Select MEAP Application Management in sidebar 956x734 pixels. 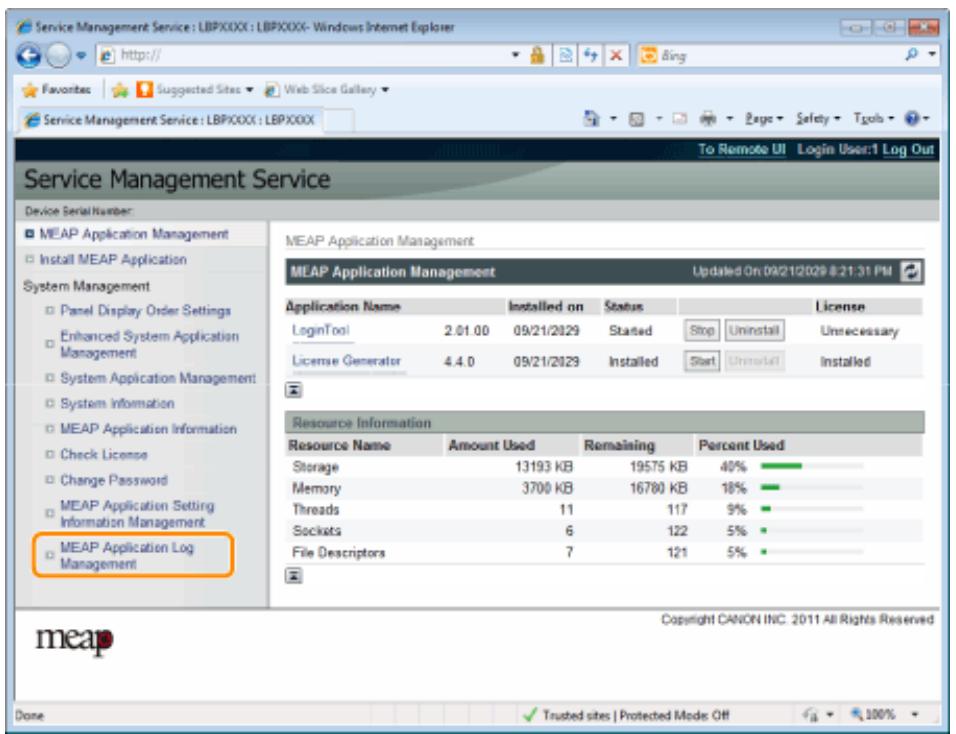[x=134, y=234]
